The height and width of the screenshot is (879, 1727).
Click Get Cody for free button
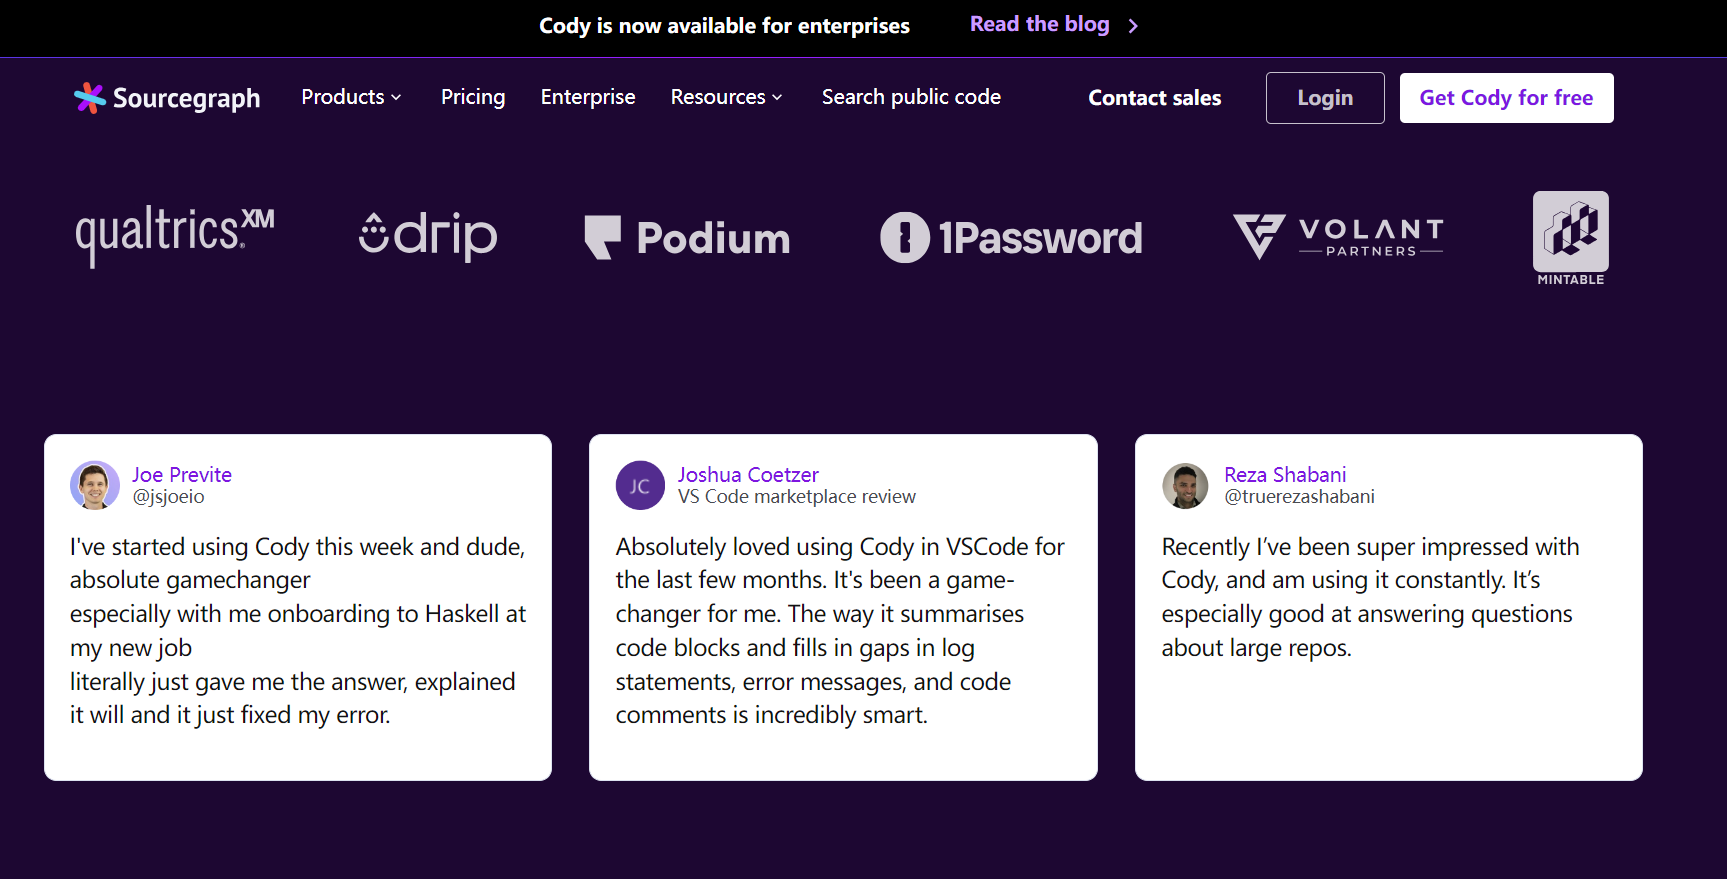[1506, 98]
